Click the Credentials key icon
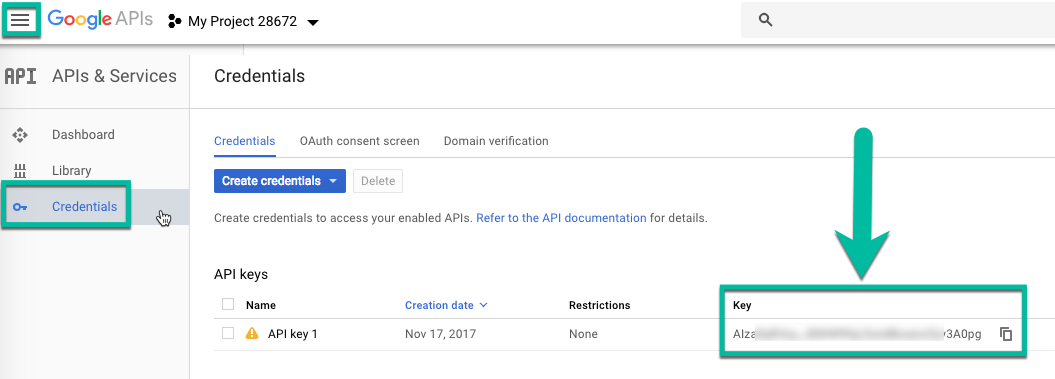 [x=20, y=207]
